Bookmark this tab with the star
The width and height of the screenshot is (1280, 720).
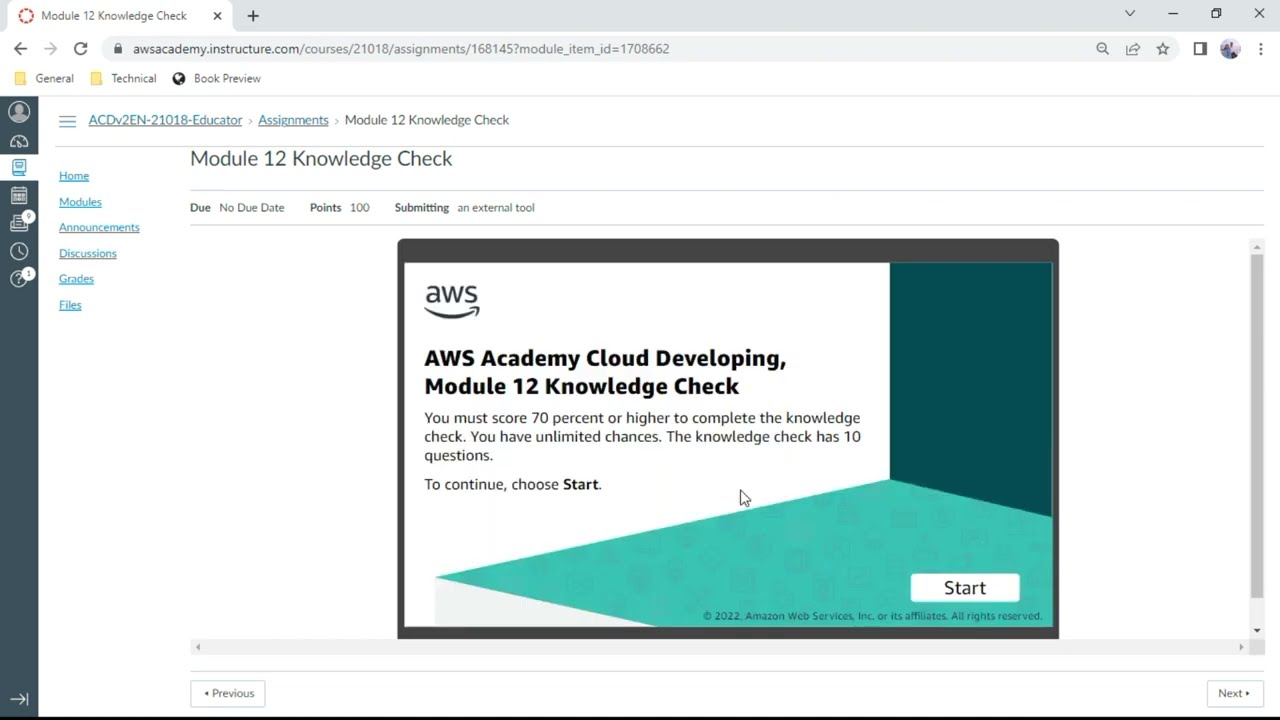(x=1163, y=48)
